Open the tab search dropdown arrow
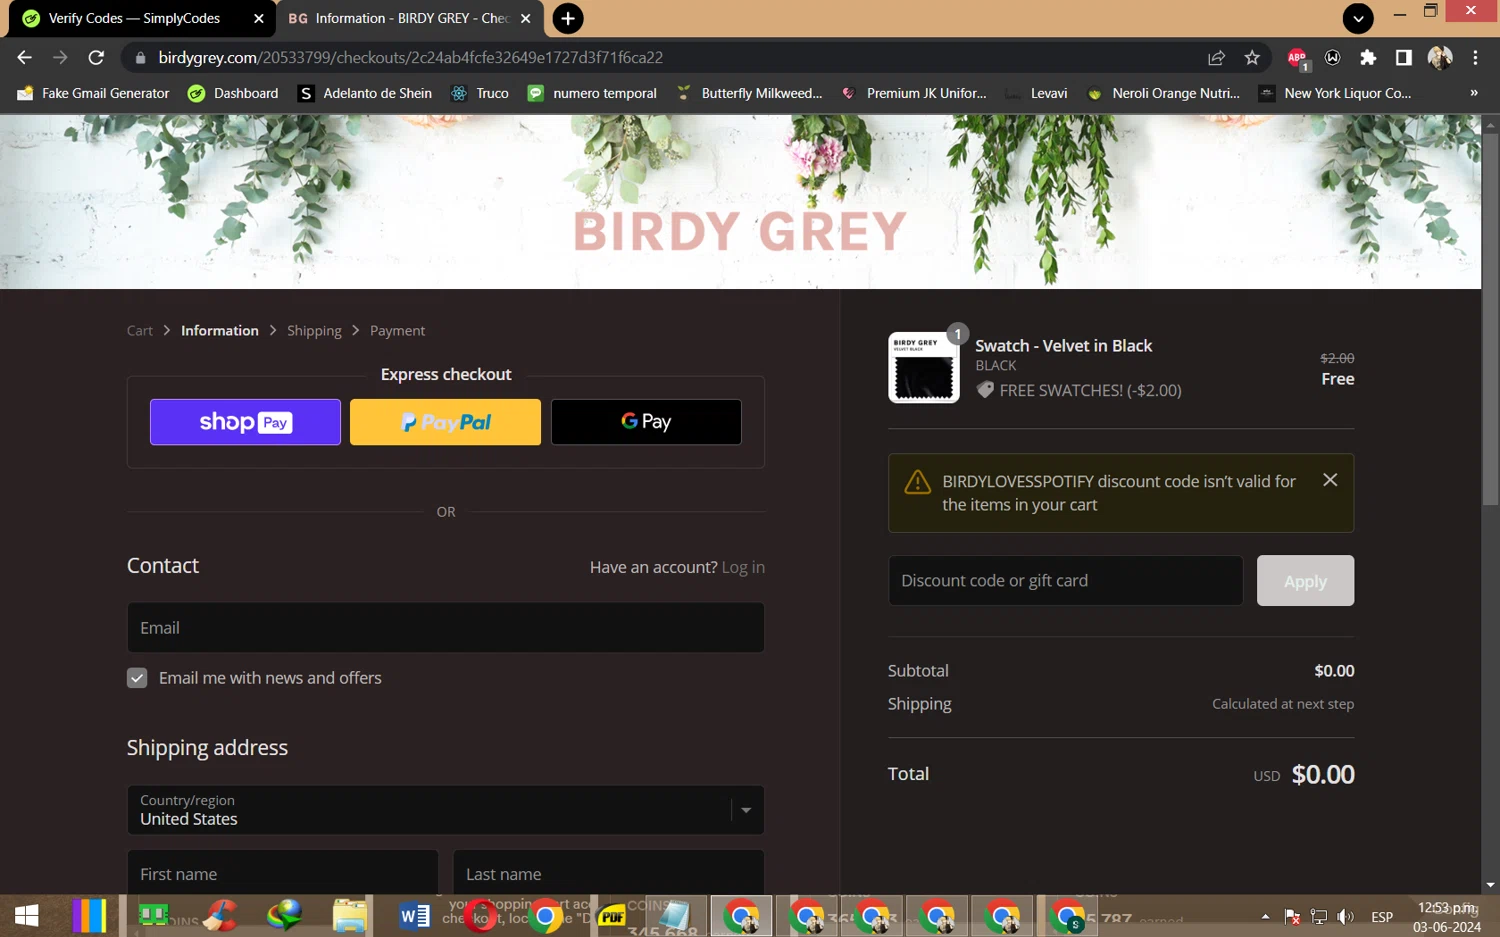 [x=1358, y=18]
